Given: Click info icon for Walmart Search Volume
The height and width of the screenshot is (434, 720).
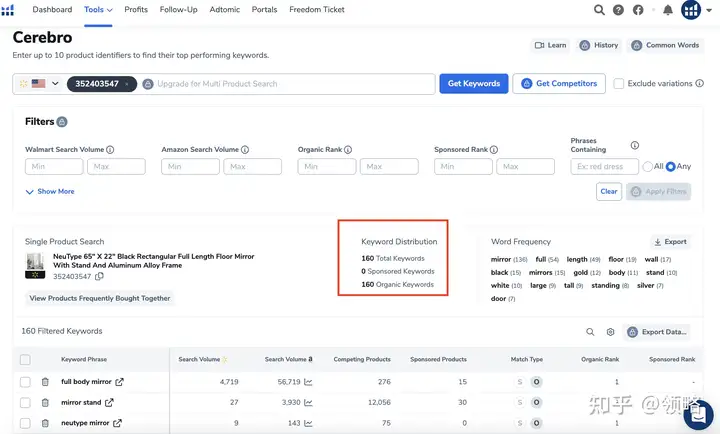Looking at the screenshot, I should (x=110, y=150).
